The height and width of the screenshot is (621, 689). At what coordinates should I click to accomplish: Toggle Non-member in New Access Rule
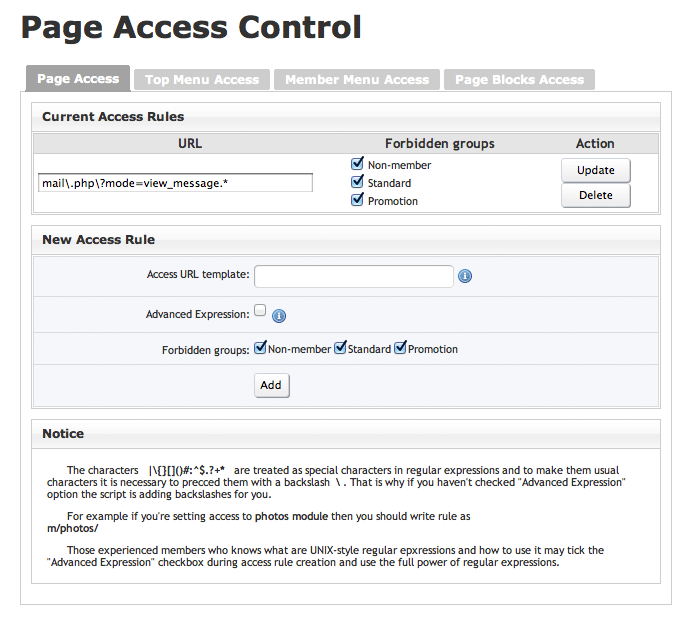click(260, 348)
